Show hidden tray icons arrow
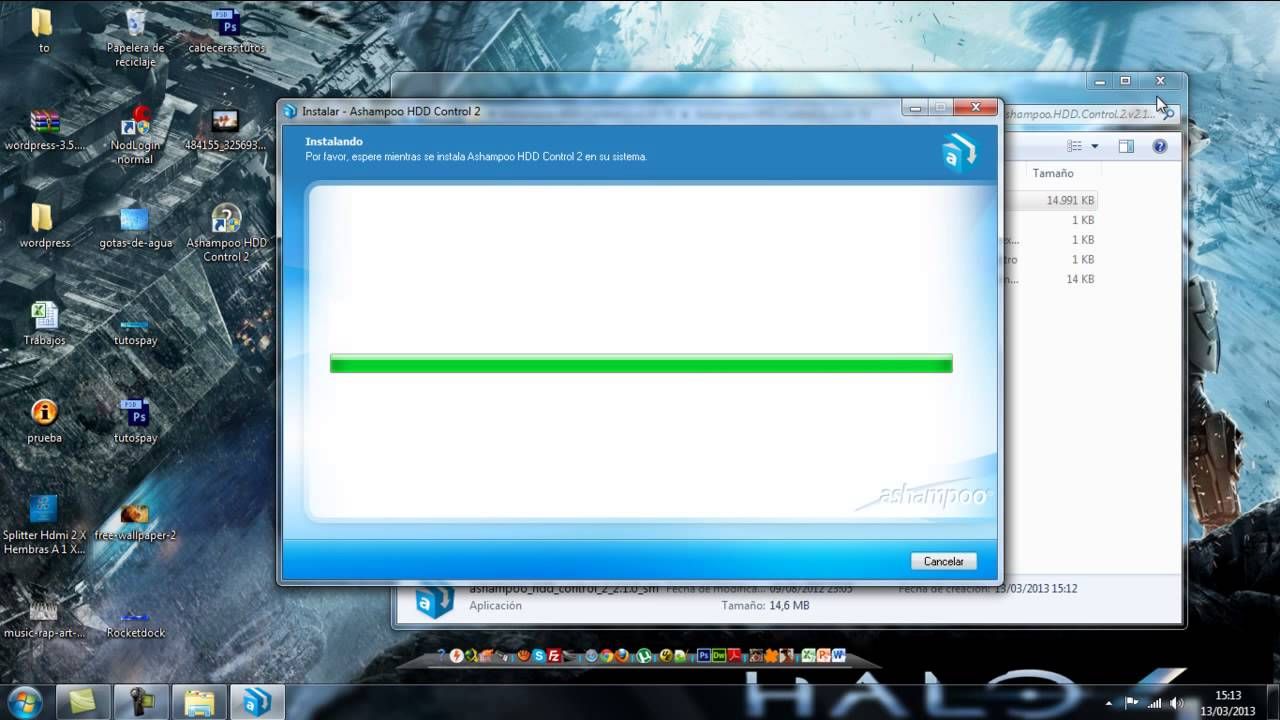The width and height of the screenshot is (1280, 720). tap(1108, 703)
